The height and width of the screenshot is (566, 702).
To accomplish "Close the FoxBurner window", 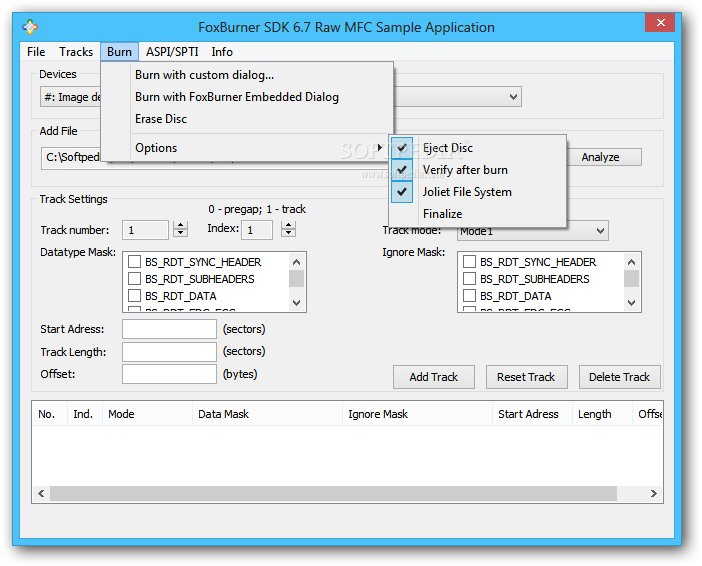I will (660, 22).
